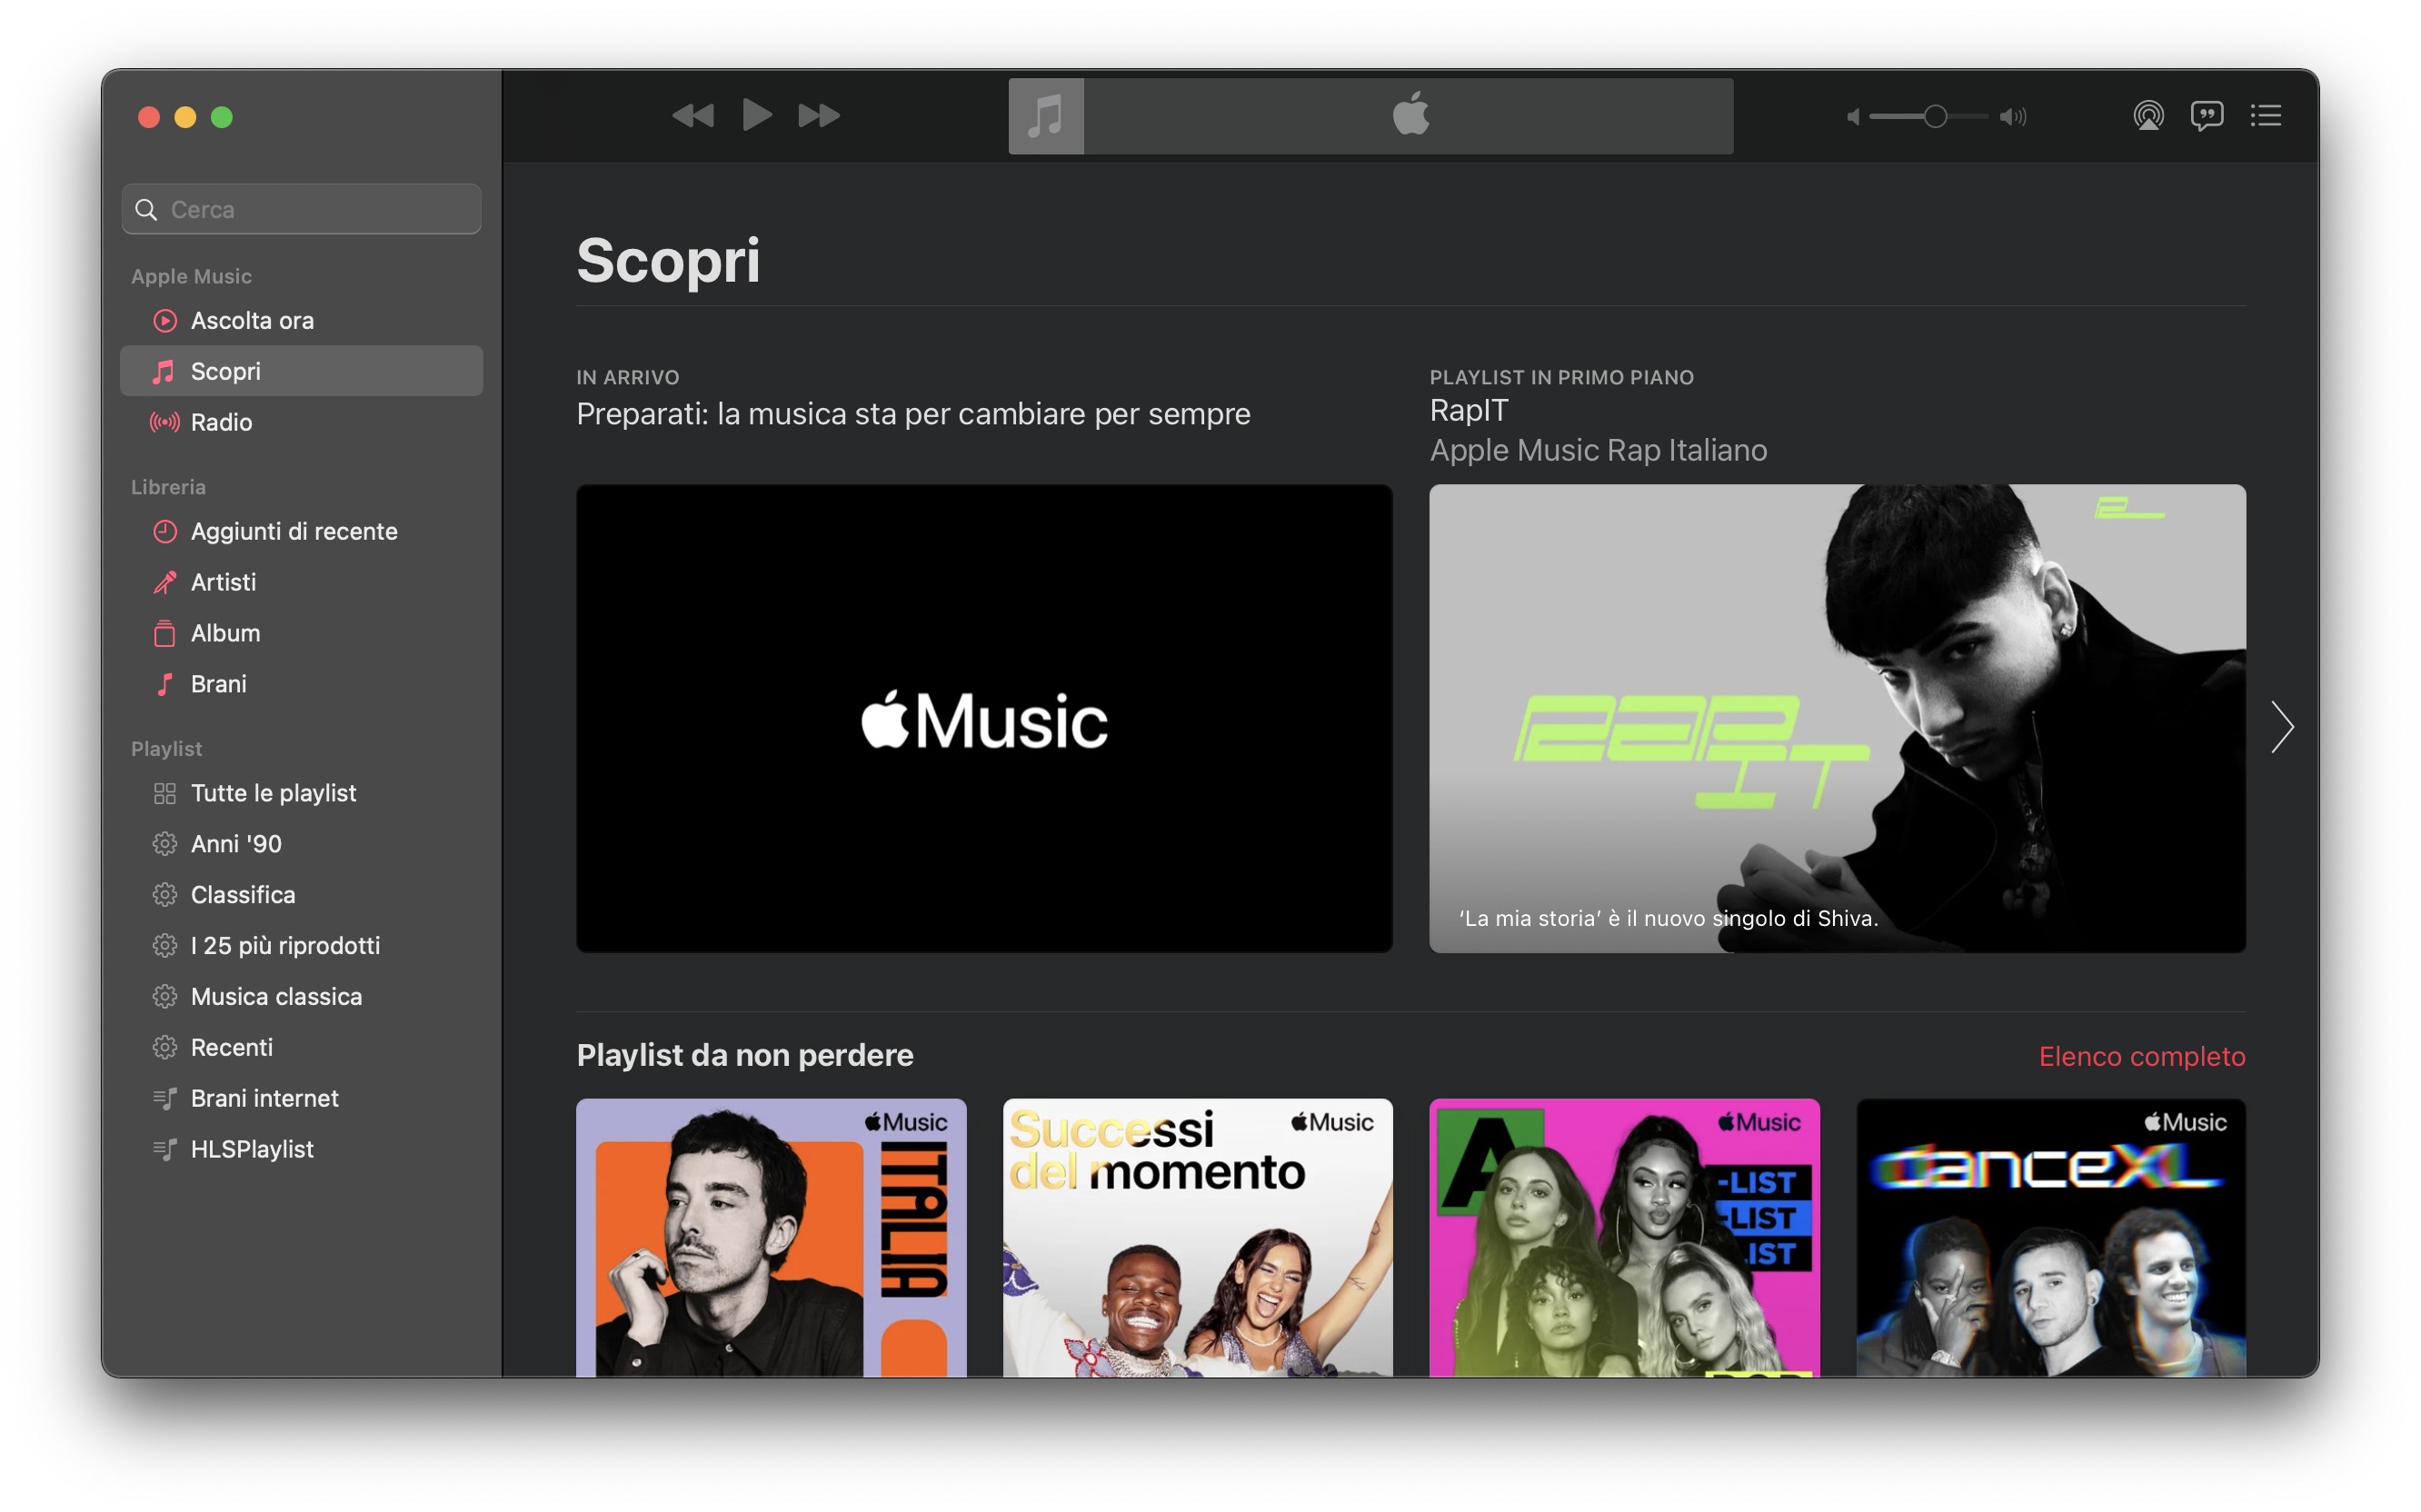Open Tutte le playlist
Screen dimensions: 2421x1512
coord(302,793)
